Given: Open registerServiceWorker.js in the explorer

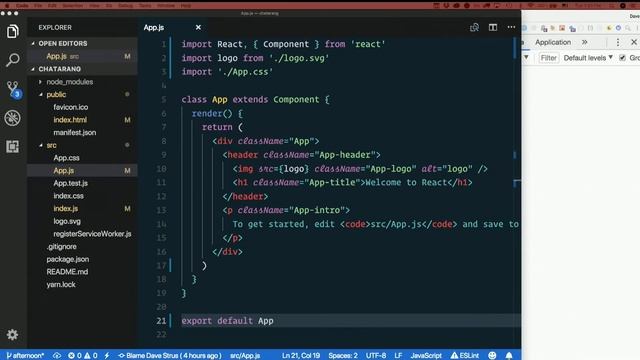Looking at the screenshot, I should pyautogui.click(x=92, y=234).
